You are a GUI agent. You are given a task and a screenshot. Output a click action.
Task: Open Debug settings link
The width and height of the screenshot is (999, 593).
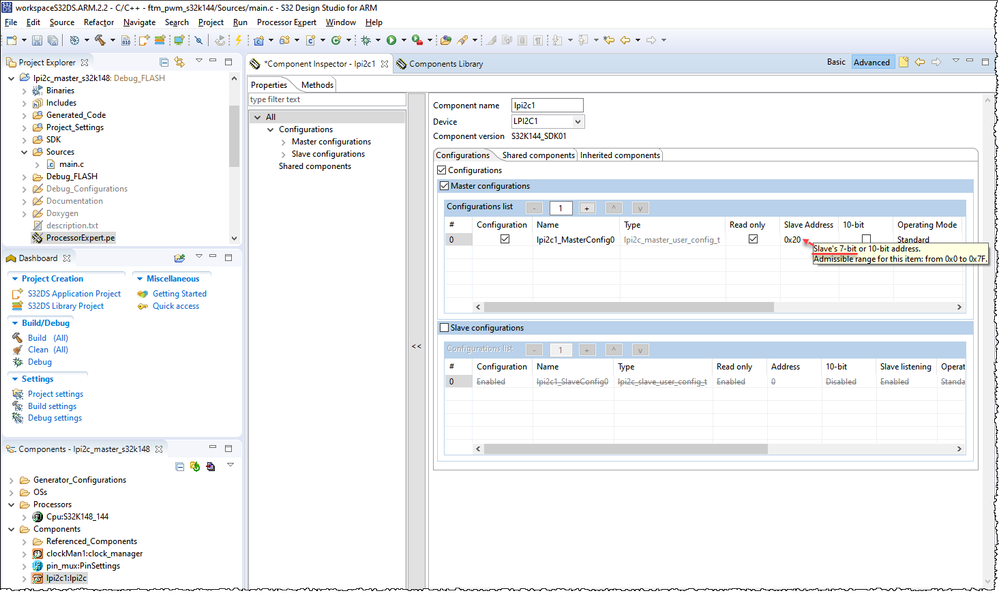point(55,418)
